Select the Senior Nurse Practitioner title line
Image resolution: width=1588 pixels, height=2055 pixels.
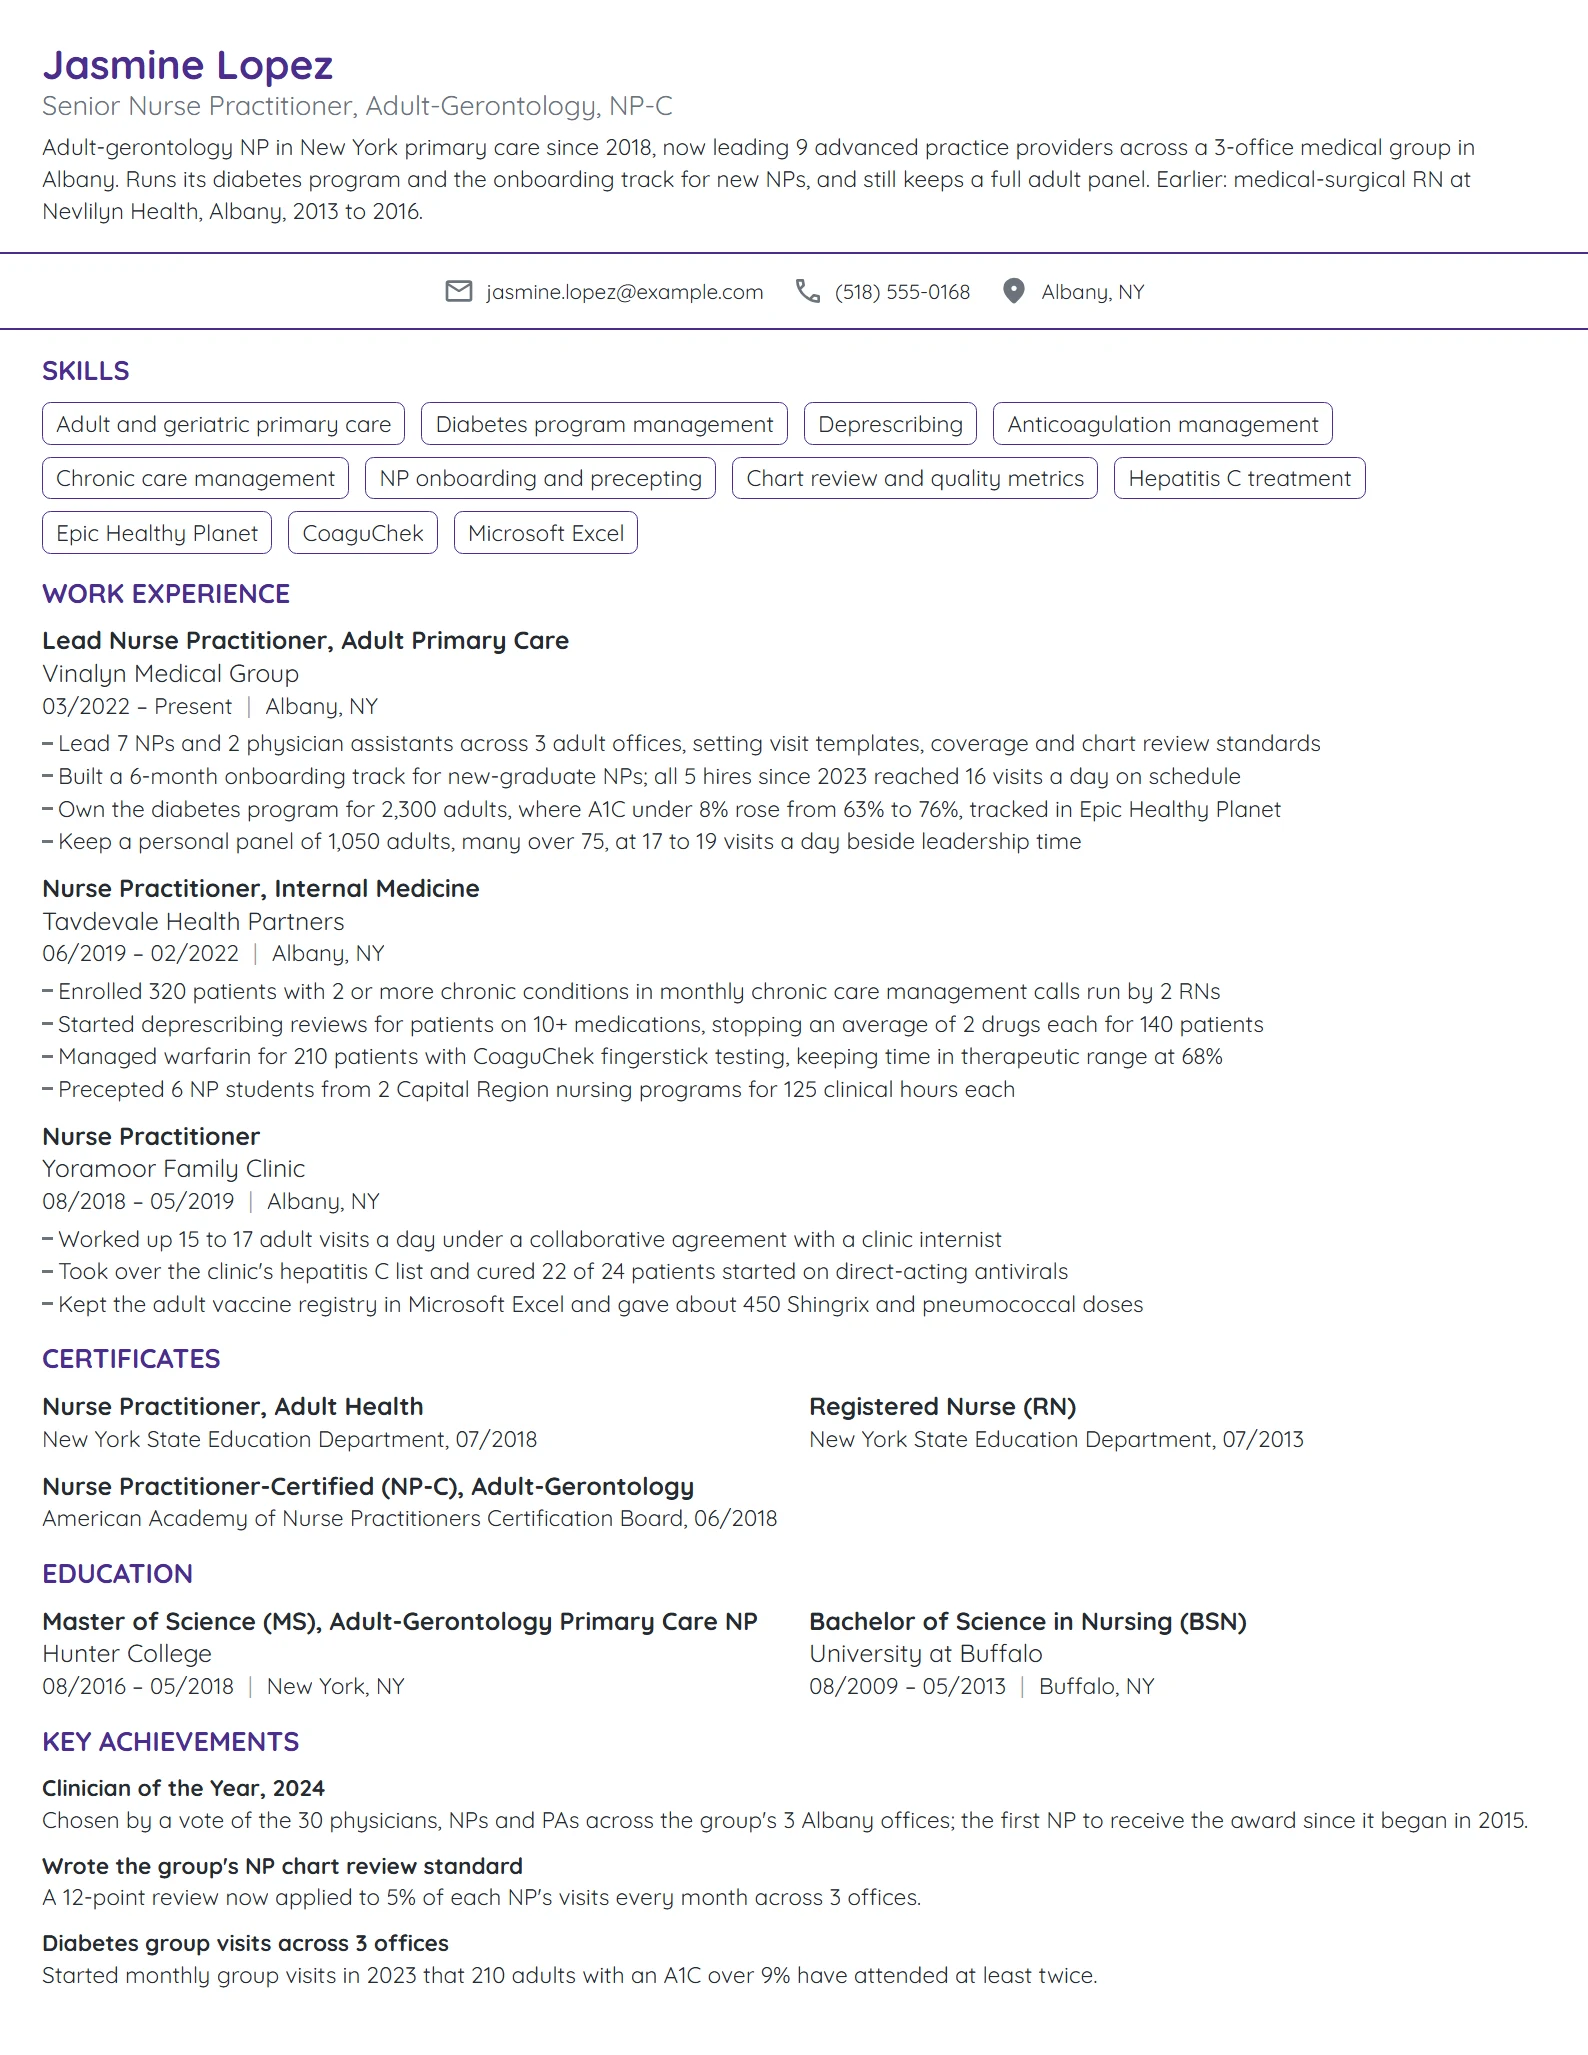[357, 106]
